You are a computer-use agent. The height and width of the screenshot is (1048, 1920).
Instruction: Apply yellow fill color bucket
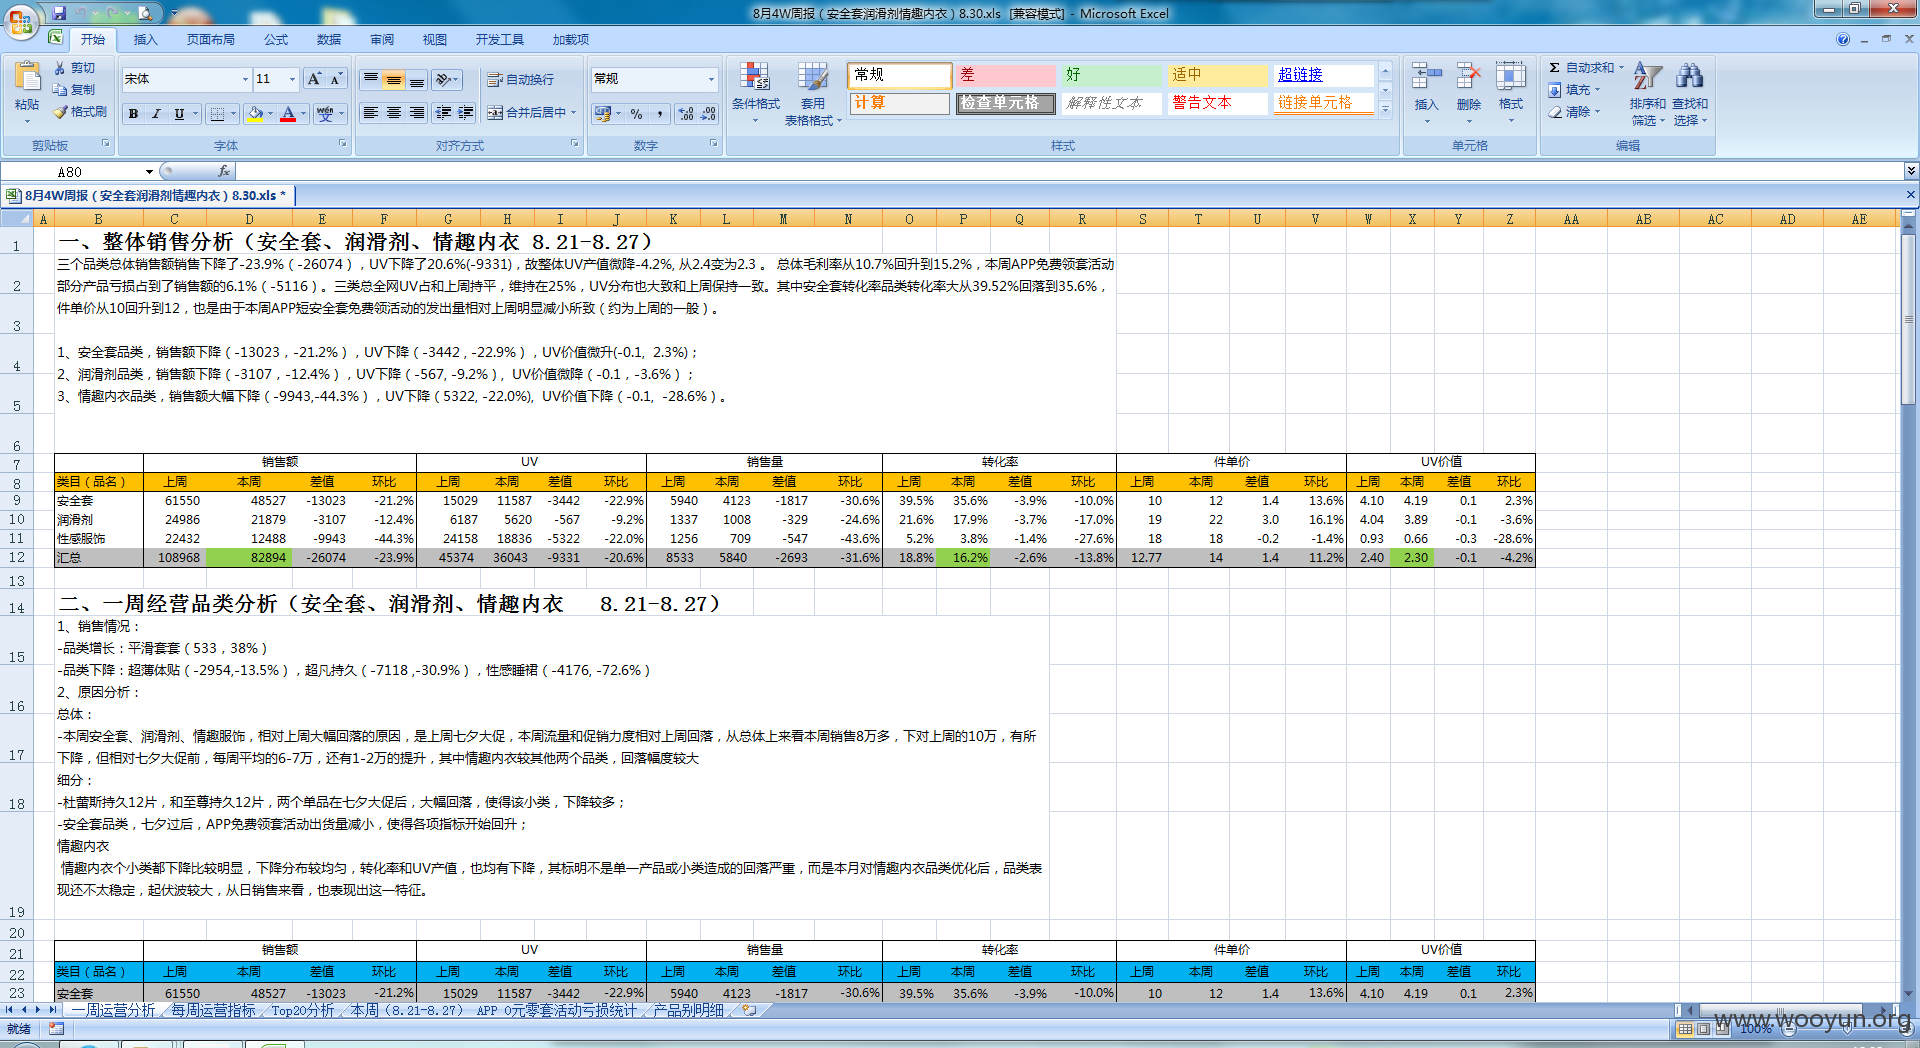click(x=256, y=114)
